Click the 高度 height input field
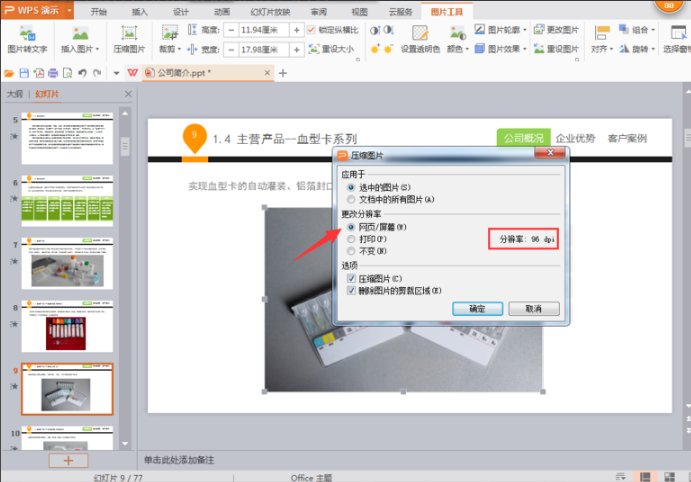This screenshot has width=691, height=482. 264,30
